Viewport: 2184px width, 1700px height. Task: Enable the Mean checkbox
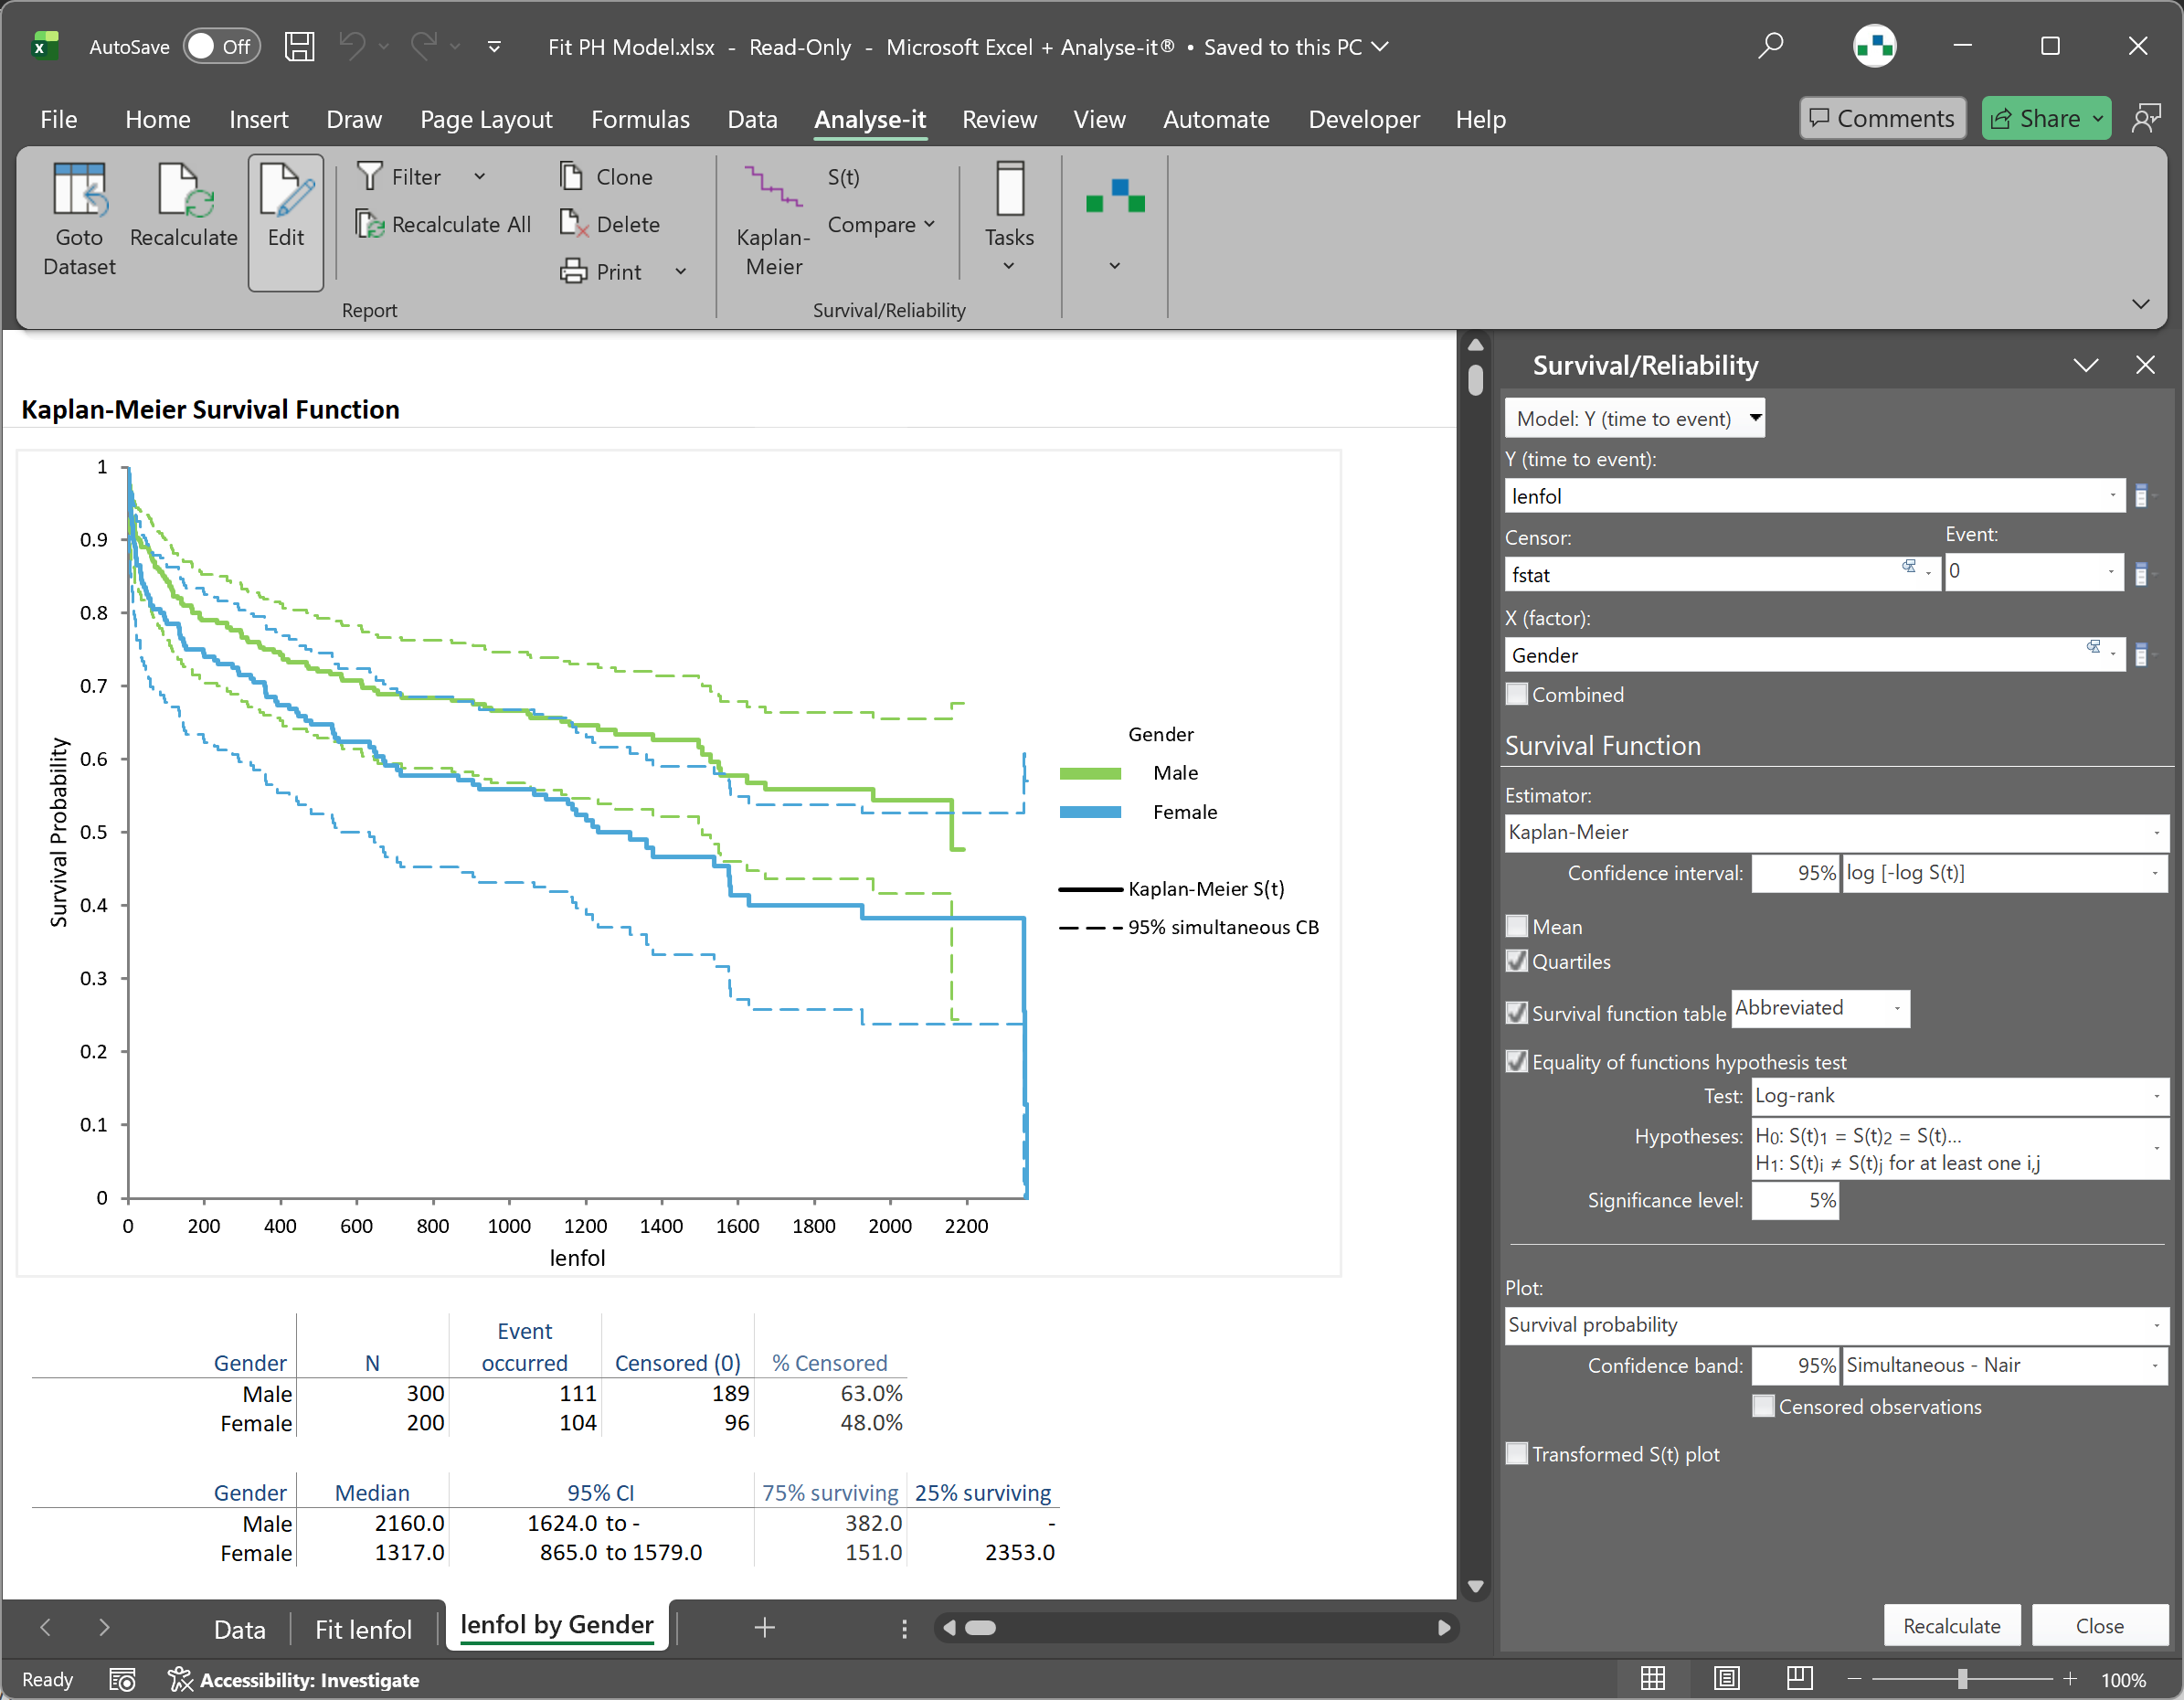coord(1517,927)
